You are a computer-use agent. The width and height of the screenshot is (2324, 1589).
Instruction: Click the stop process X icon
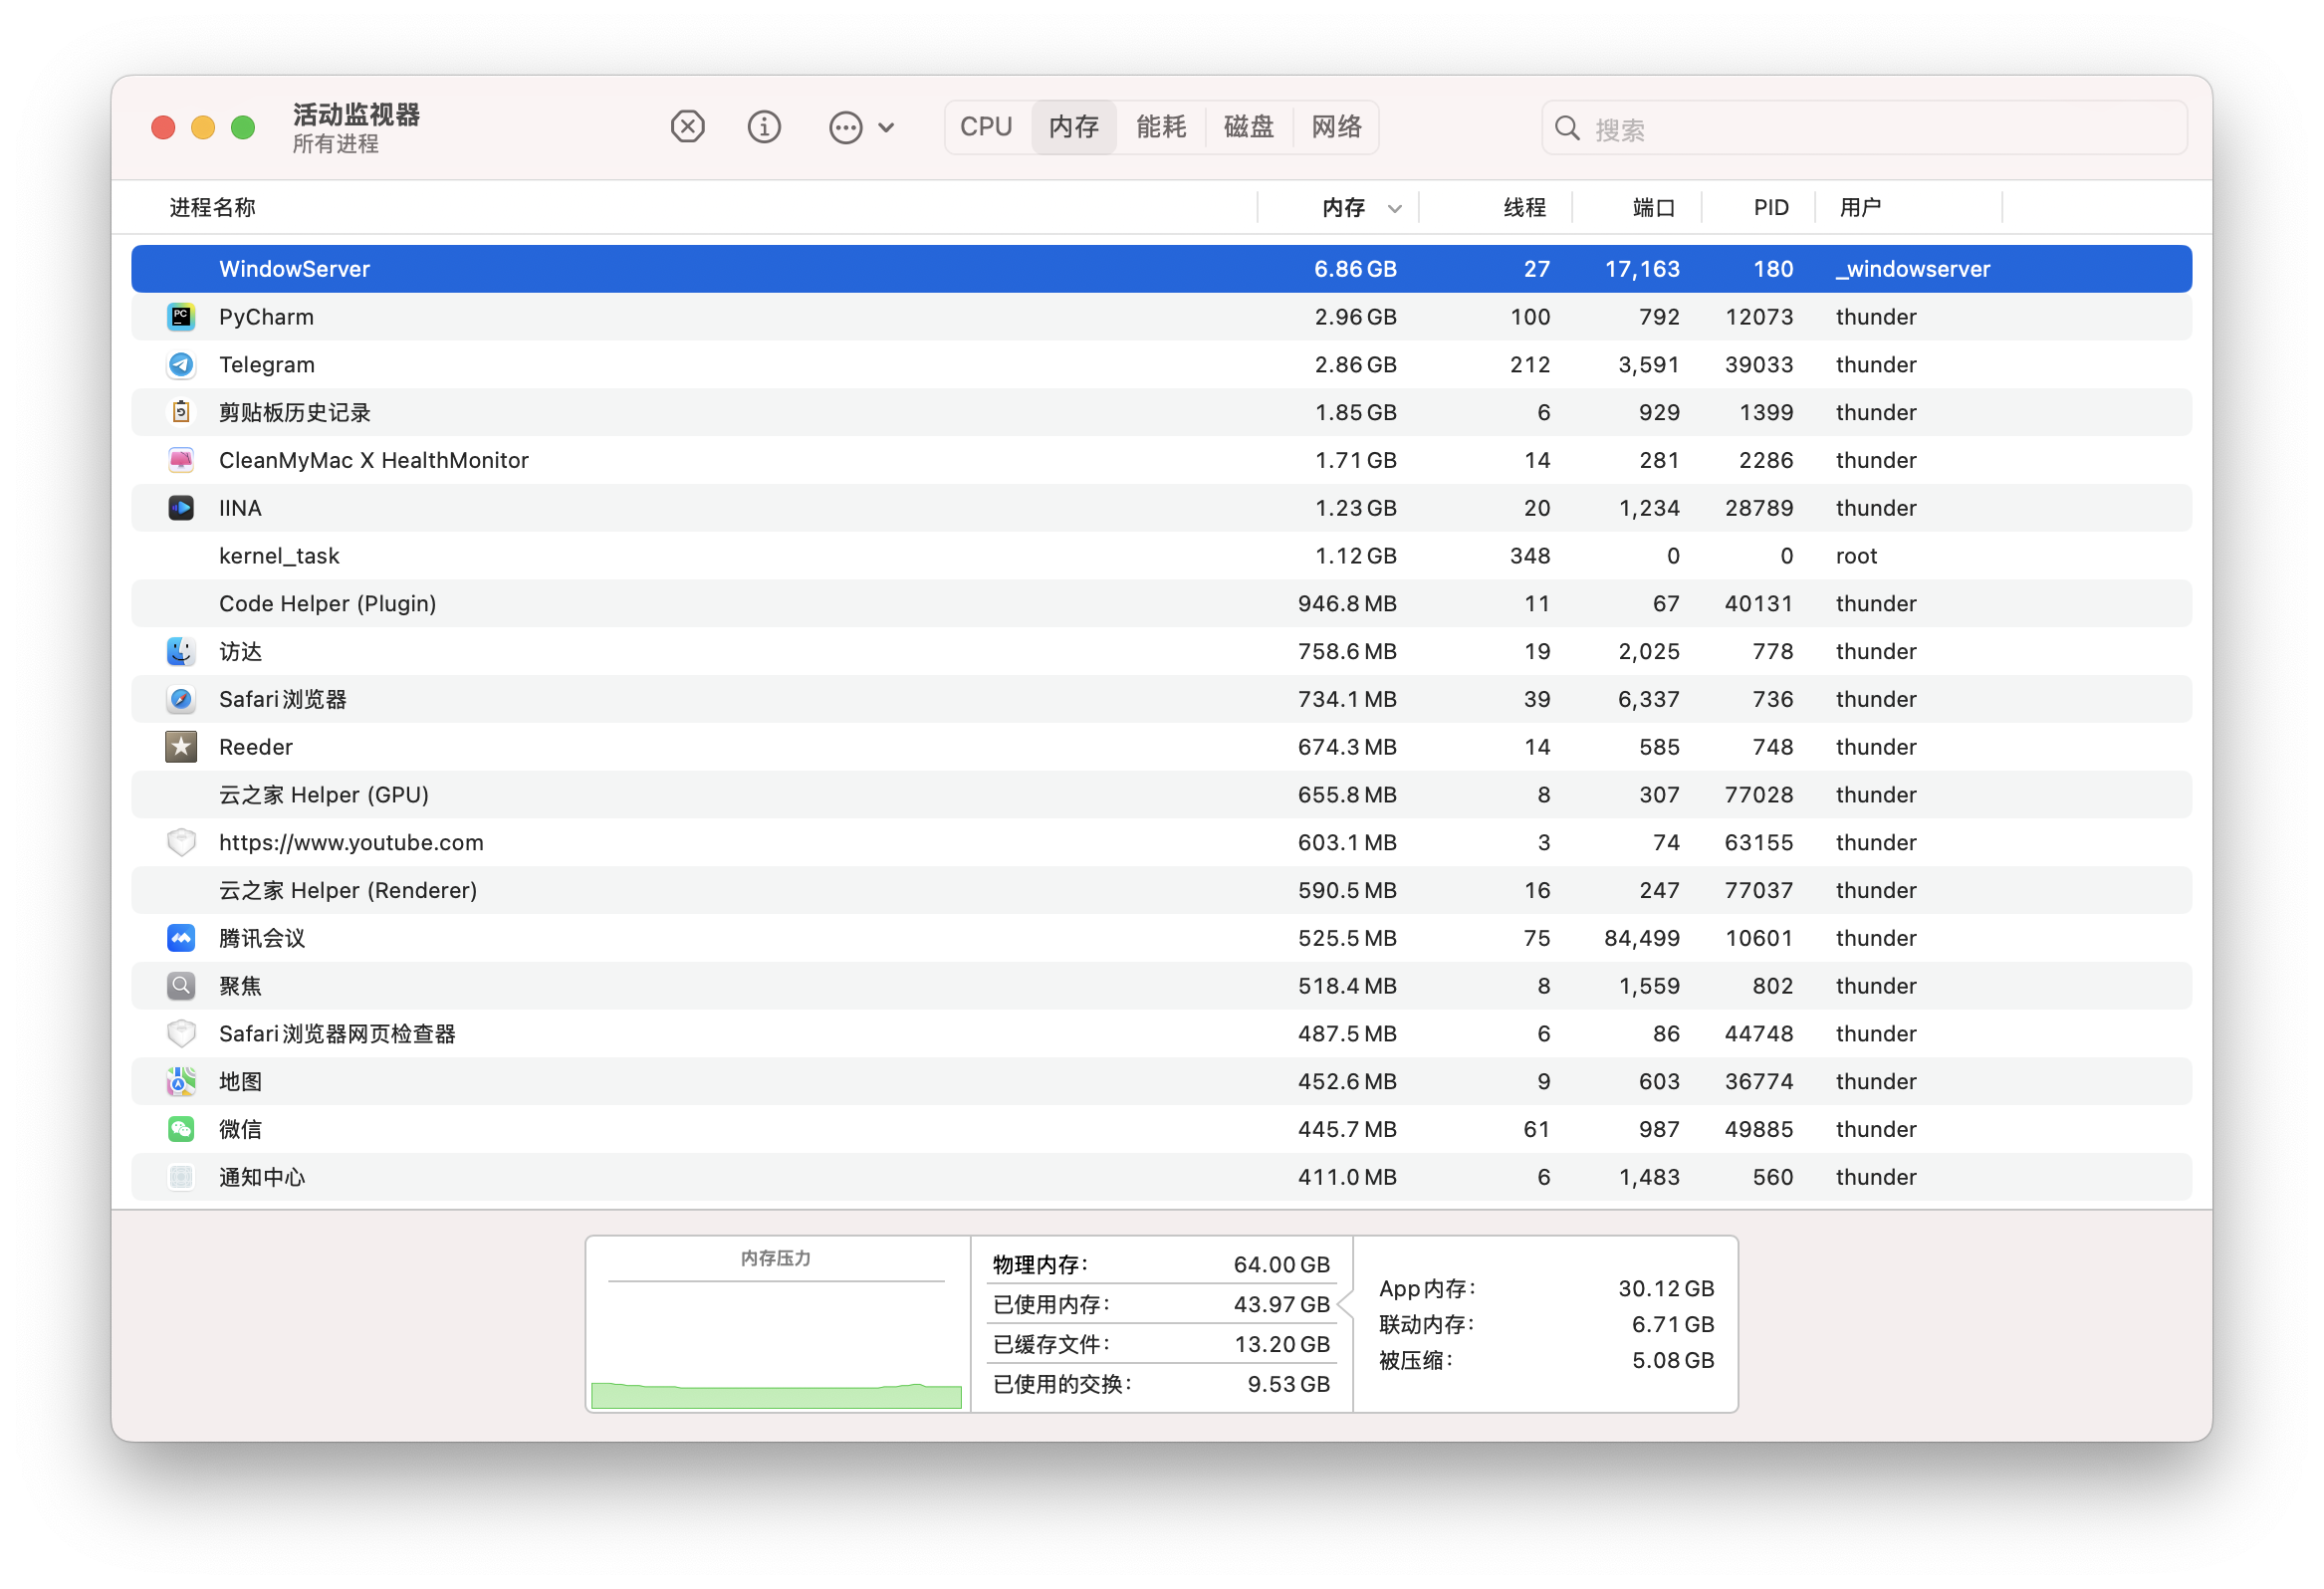pos(687,127)
